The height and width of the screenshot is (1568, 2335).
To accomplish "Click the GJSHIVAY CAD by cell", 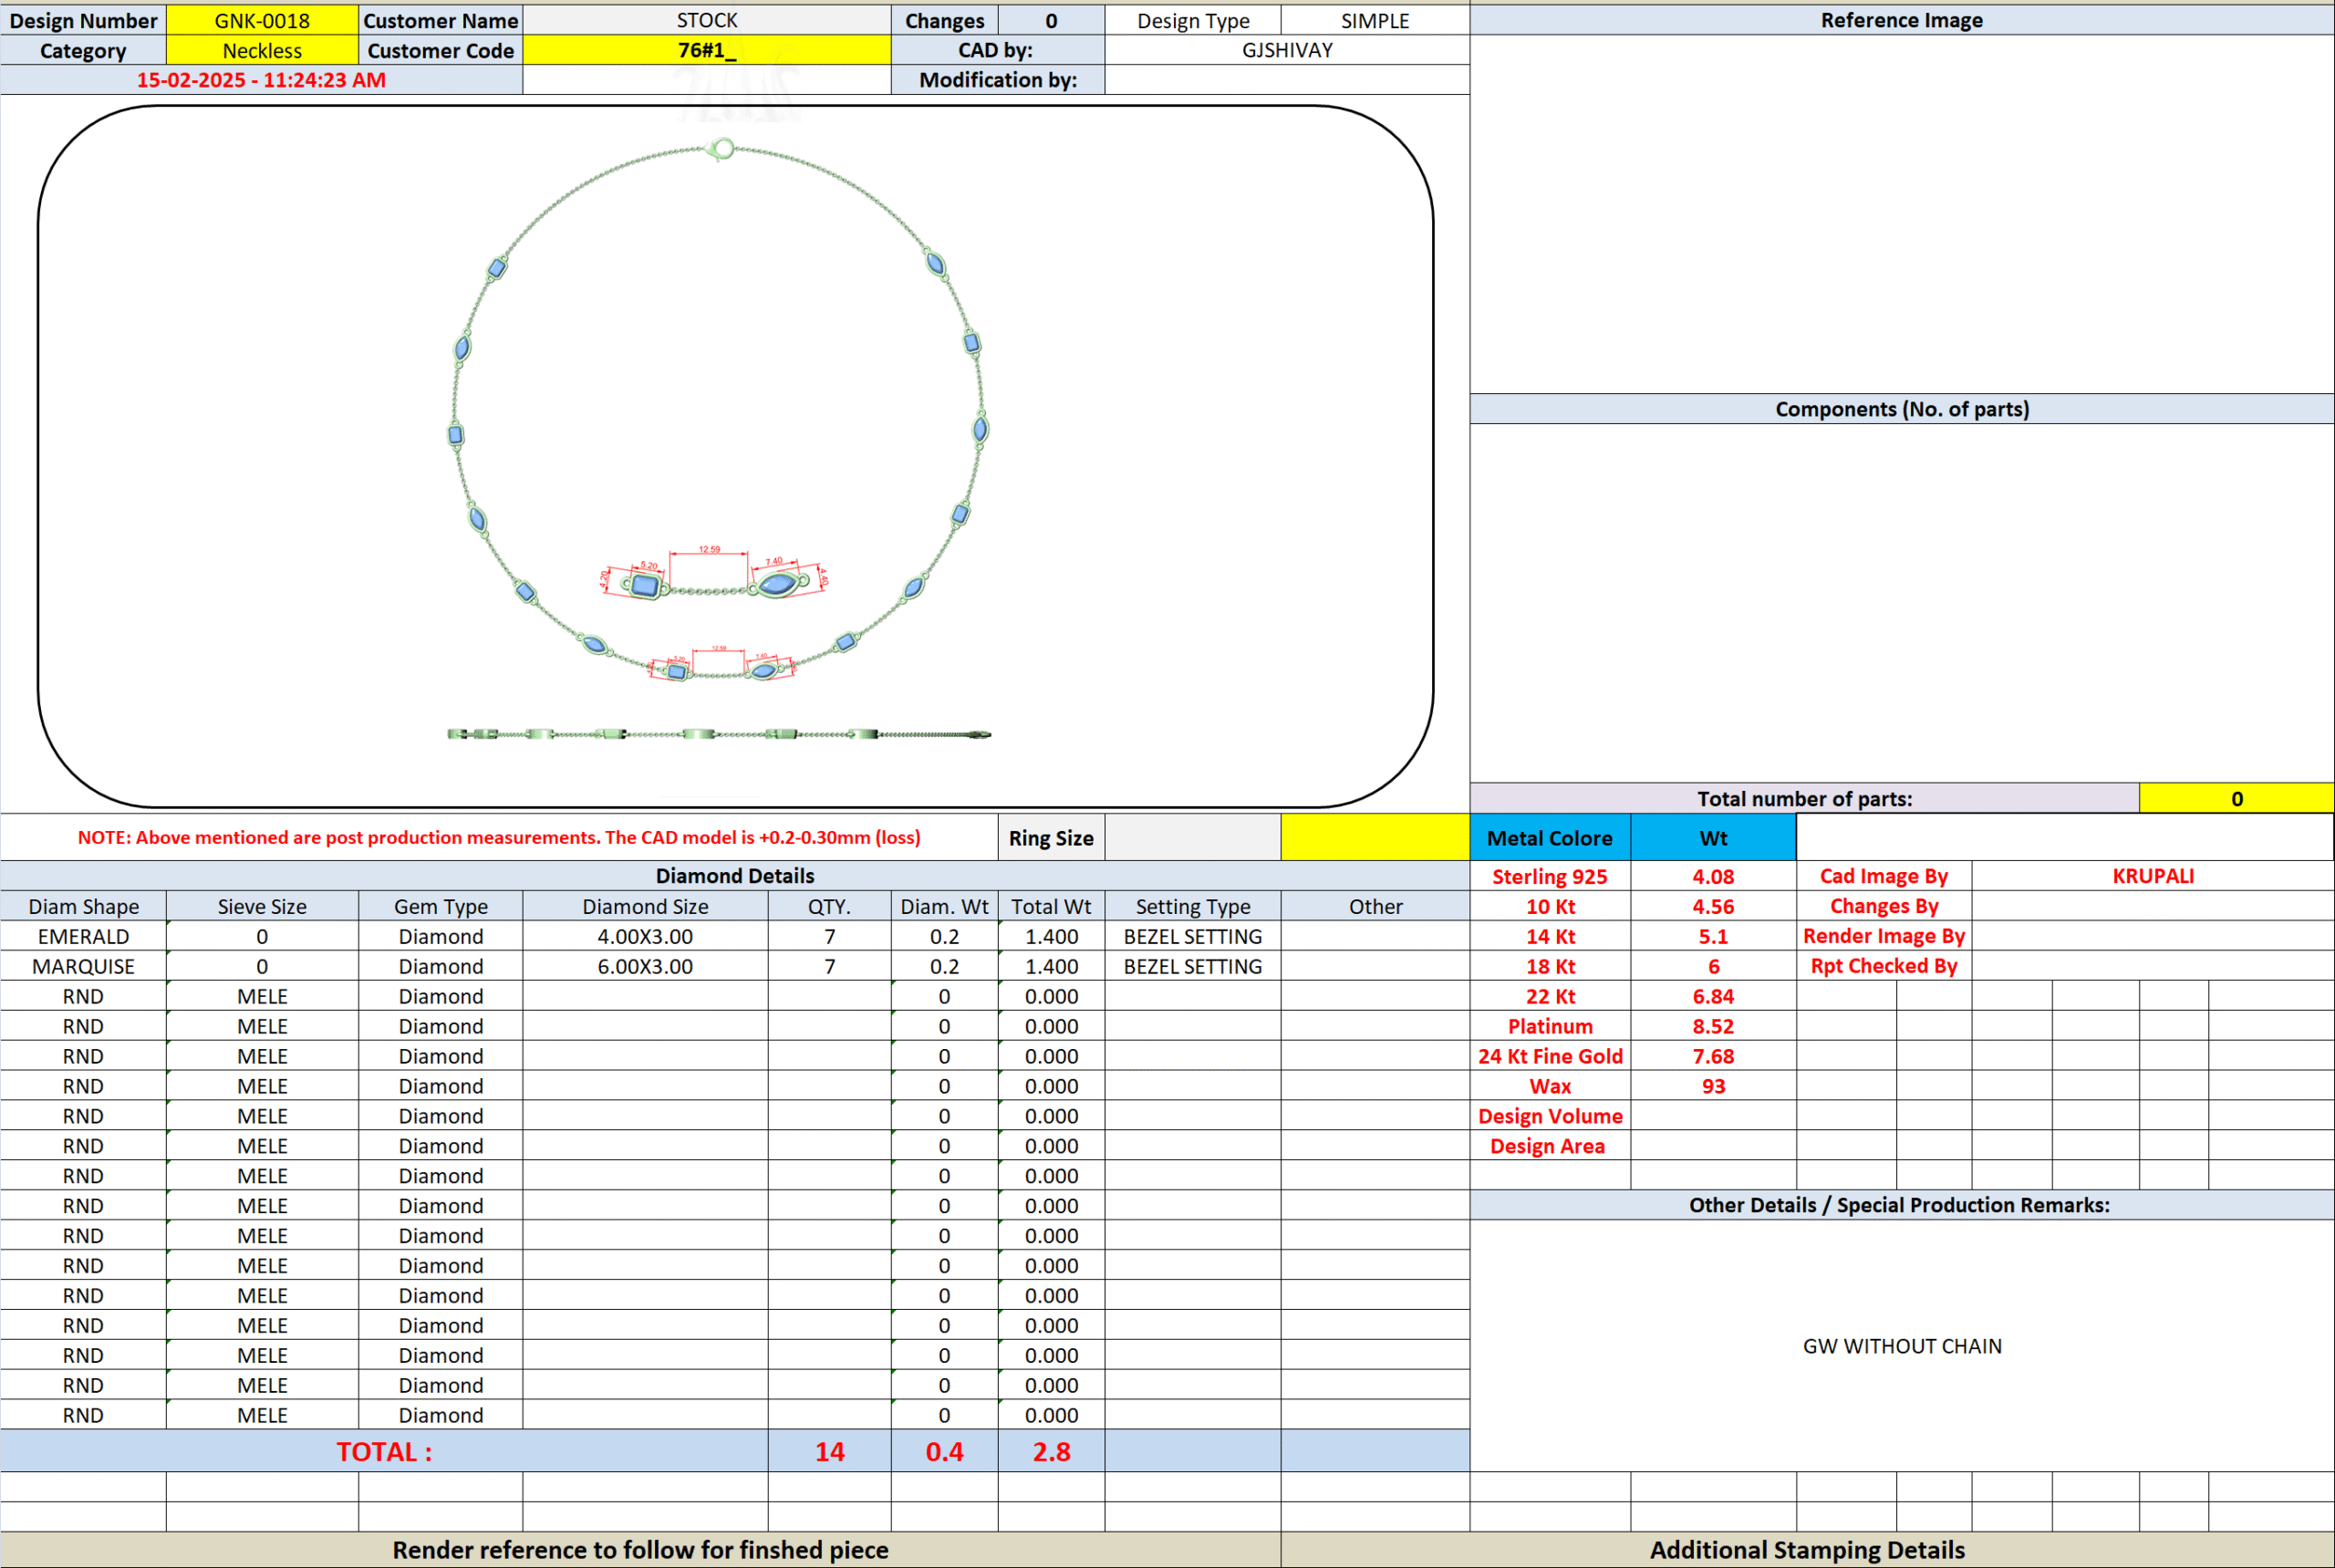I will [x=1286, y=50].
